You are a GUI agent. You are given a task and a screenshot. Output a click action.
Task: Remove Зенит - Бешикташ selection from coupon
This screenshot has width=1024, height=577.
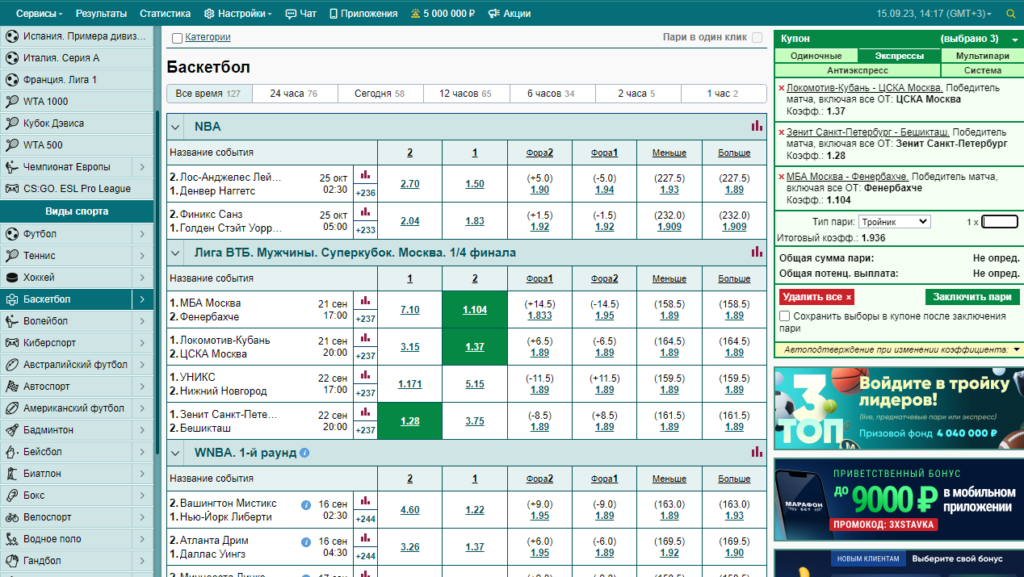781,132
